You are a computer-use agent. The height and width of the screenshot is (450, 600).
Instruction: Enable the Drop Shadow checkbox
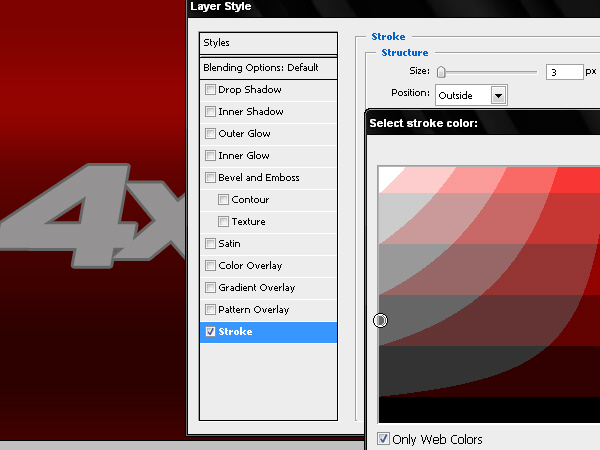coord(210,90)
